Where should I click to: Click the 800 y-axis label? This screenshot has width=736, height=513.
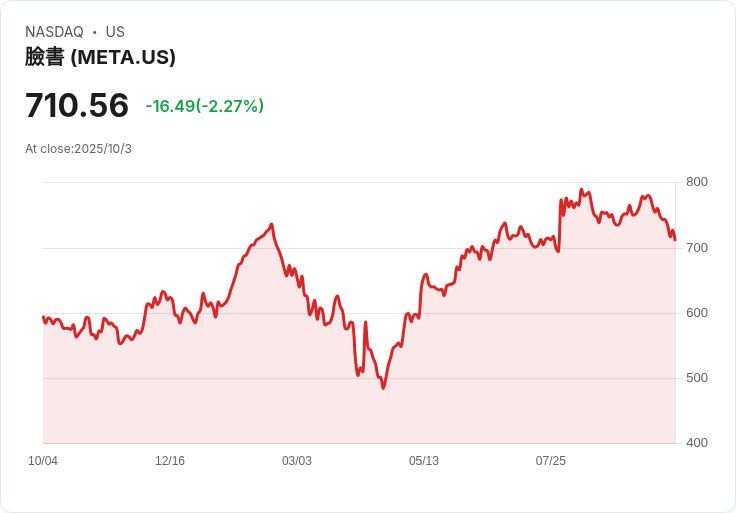pos(696,182)
